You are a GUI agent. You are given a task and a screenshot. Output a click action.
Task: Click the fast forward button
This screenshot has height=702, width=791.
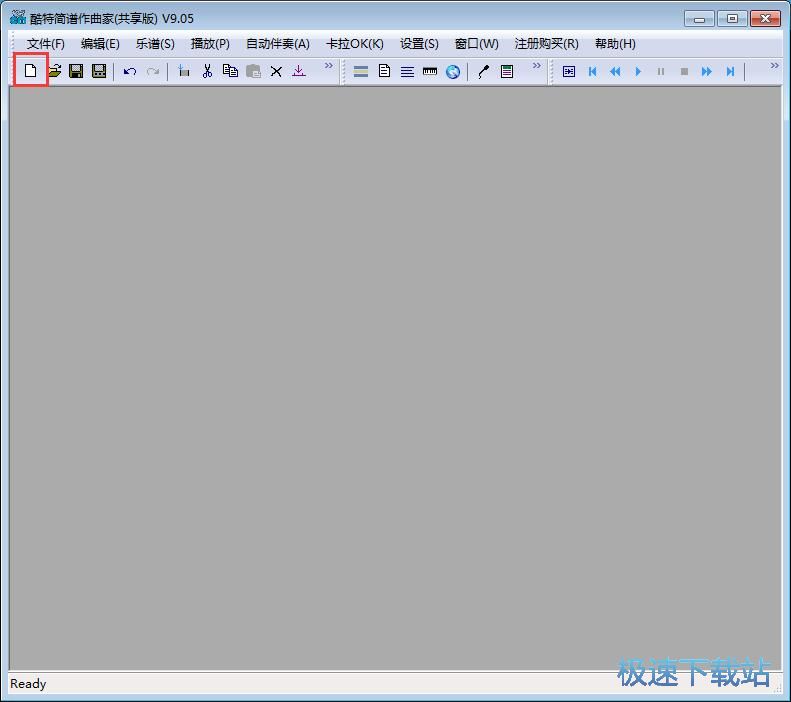(x=707, y=71)
